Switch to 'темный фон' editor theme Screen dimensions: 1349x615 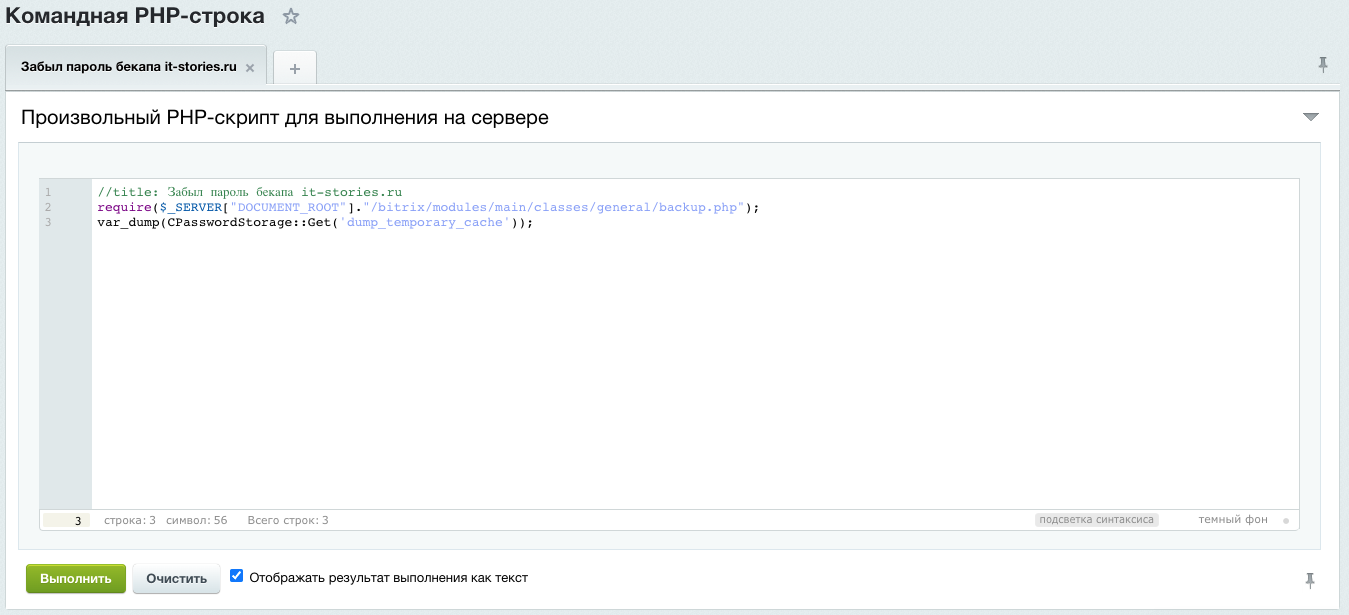click(x=1233, y=520)
